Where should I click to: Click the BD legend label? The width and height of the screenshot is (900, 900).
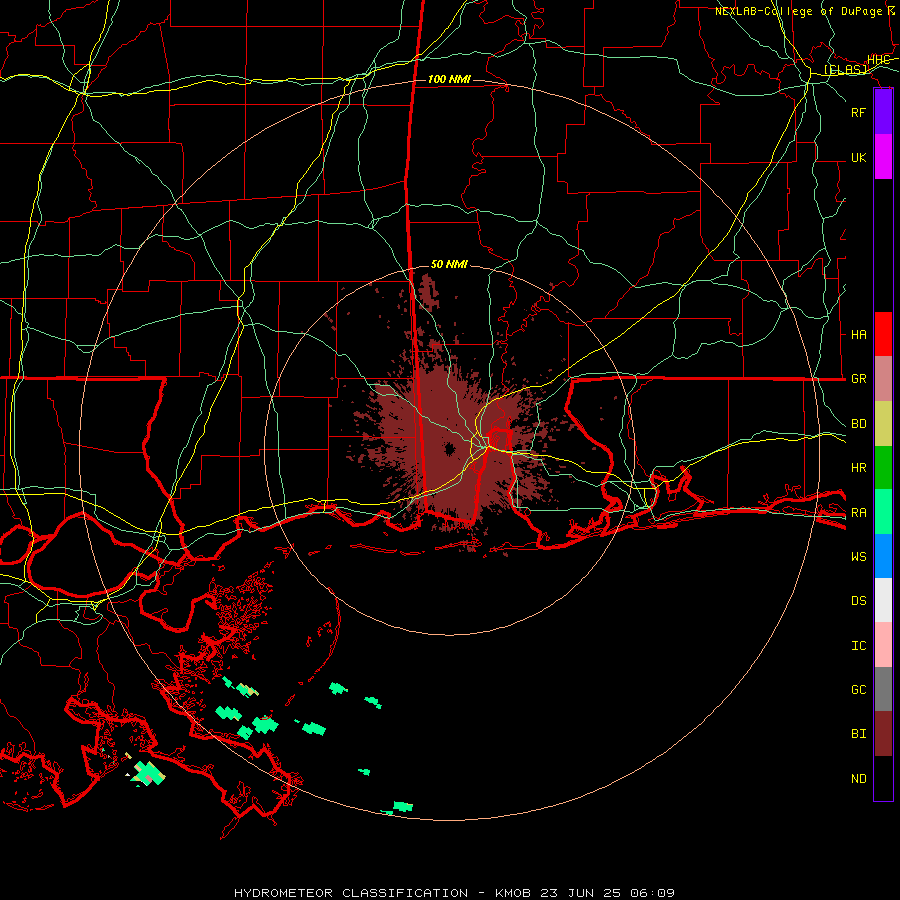(858, 424)
